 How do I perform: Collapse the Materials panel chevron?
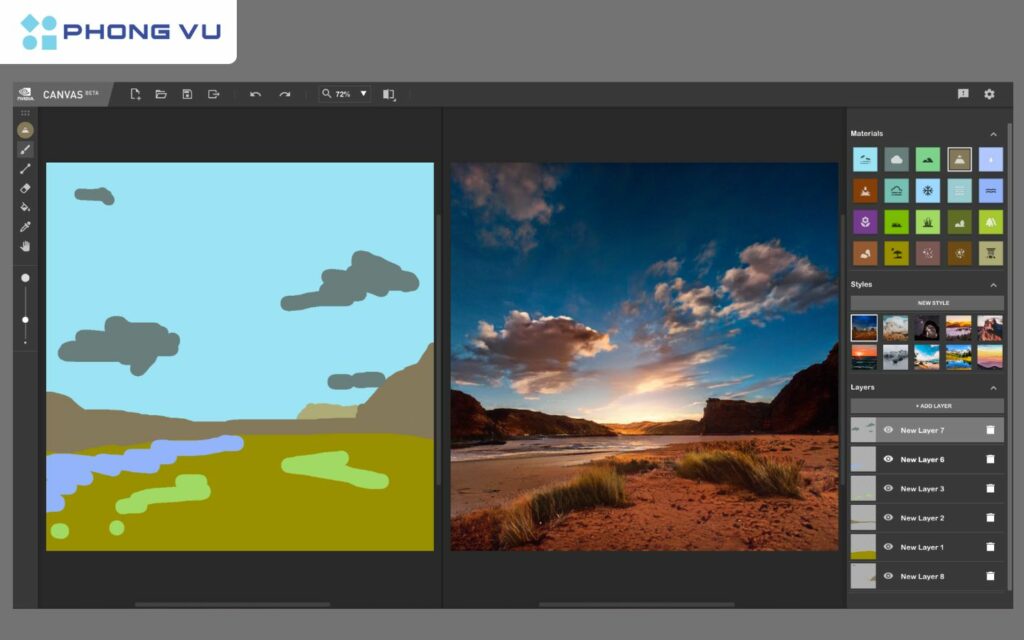pos(993,133)
